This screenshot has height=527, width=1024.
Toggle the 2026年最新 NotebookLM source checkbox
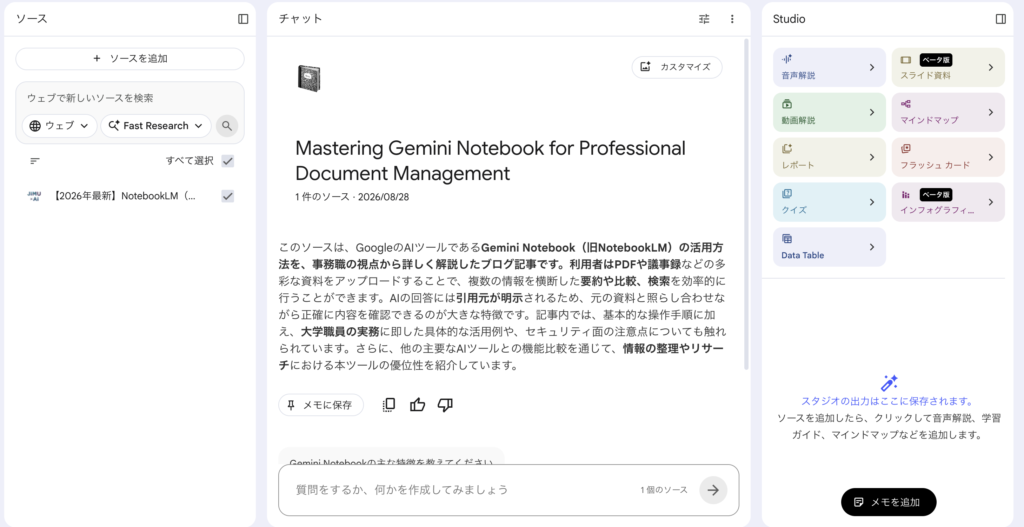click(x=227, y=196)
